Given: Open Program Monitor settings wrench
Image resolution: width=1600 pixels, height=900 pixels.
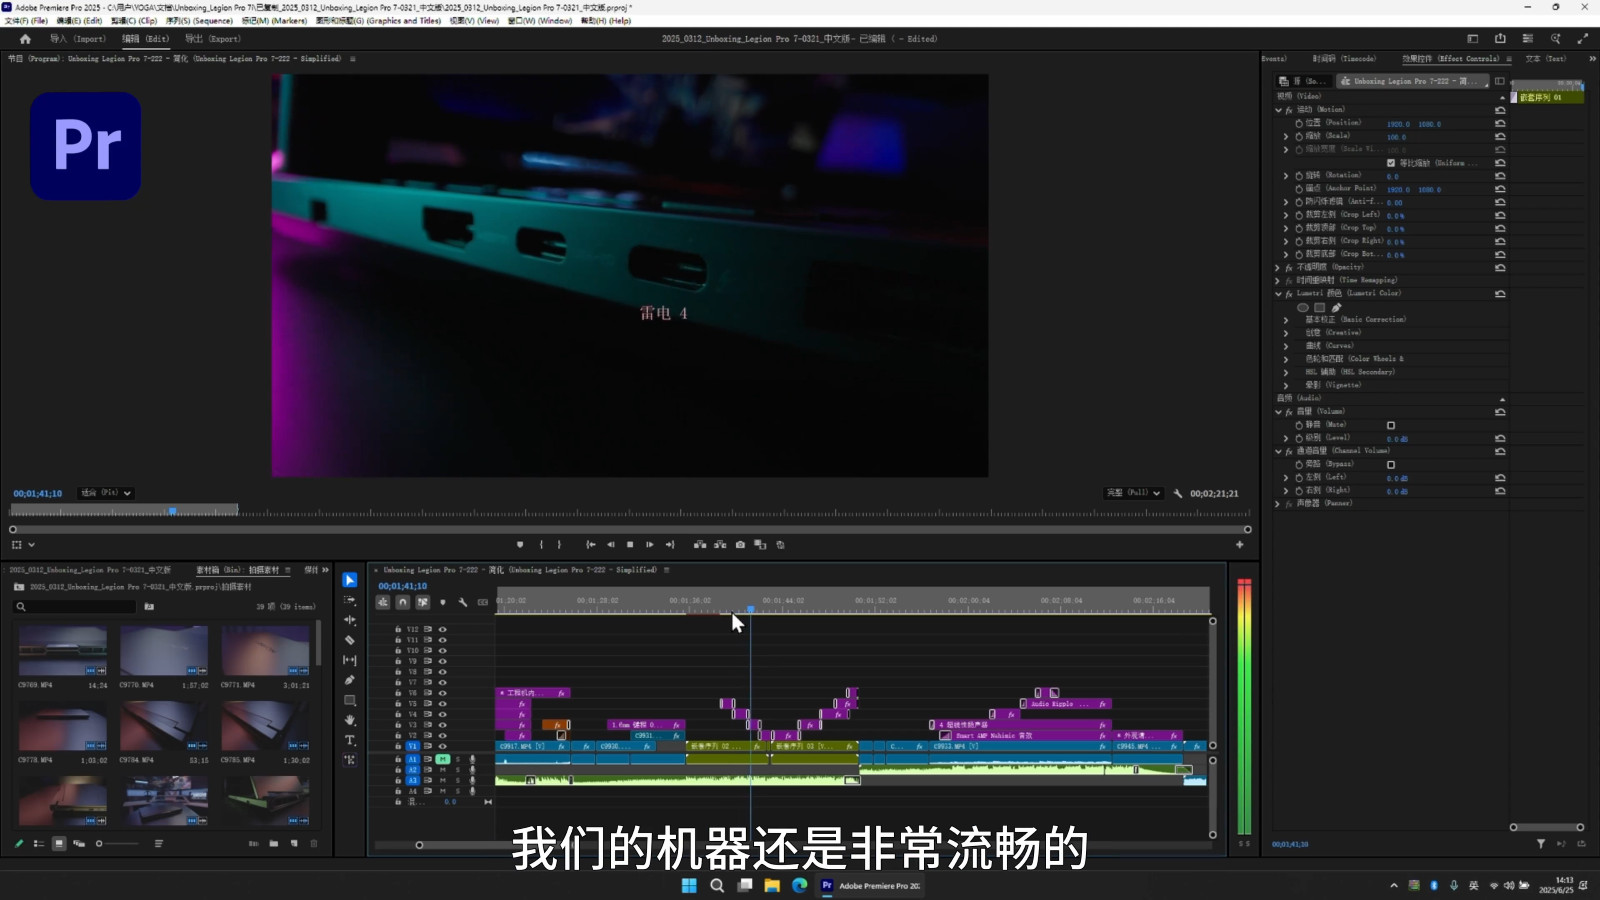Looking at the screenshot, I should click(1178, 493).
